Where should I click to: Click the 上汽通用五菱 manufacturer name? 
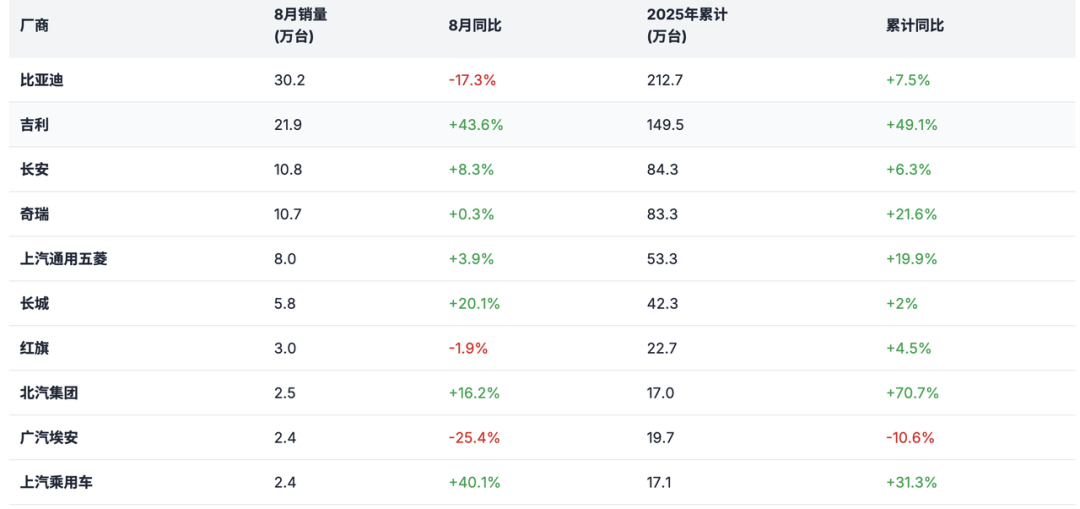pos(63,259)
